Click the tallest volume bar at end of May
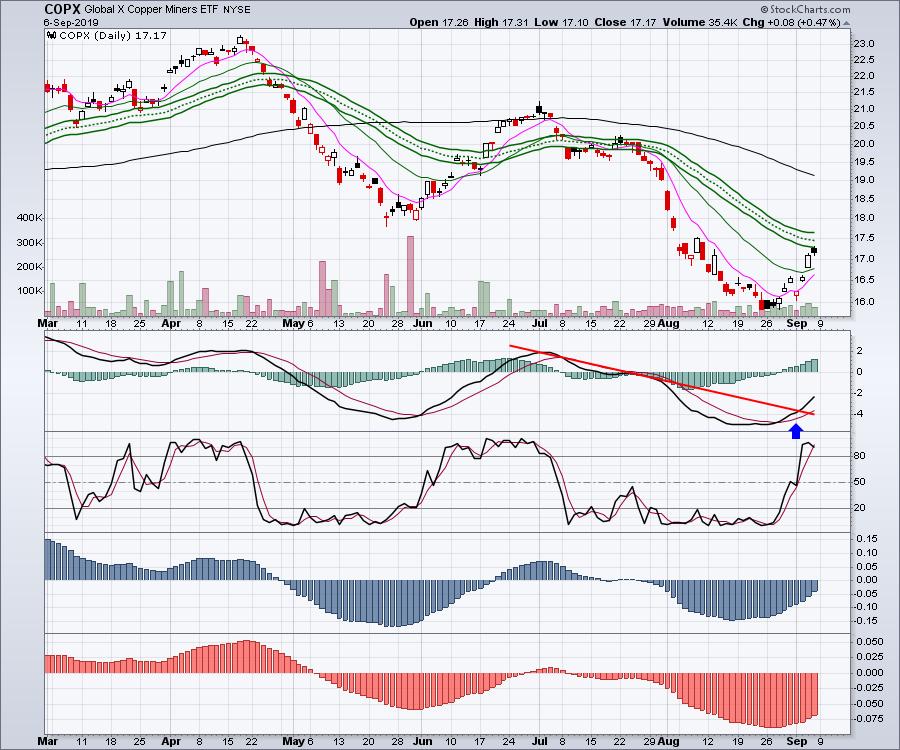Screen dimensions: 900x750 pyautogui.click(x=410, y=276)
